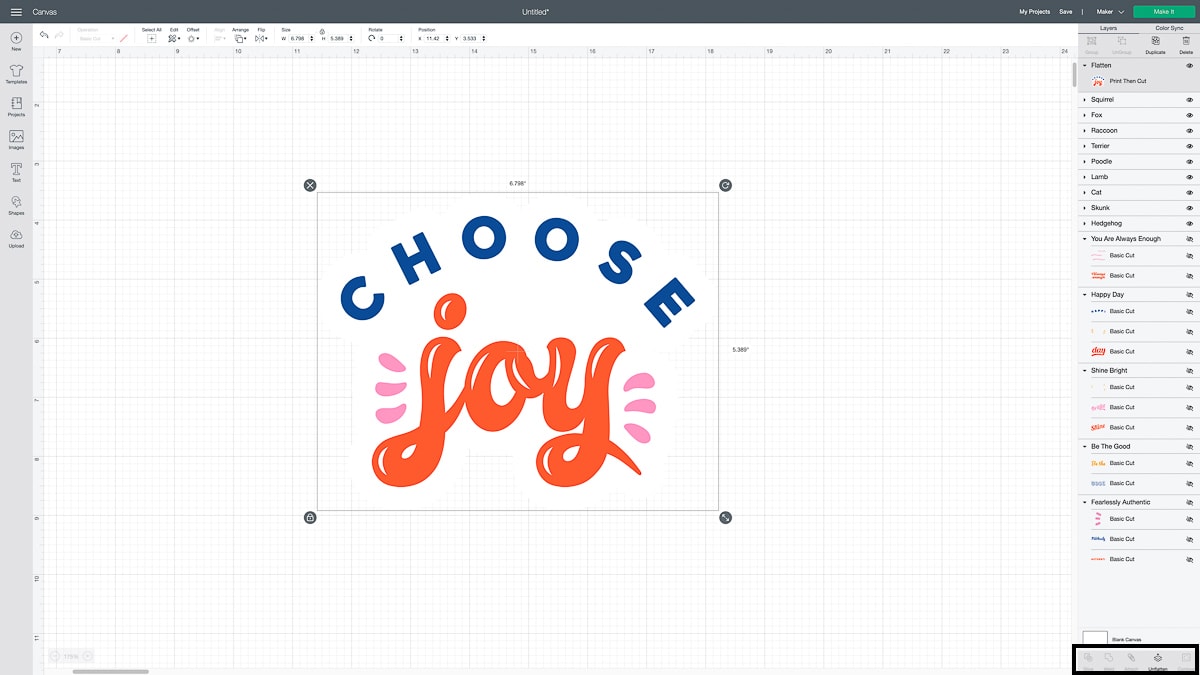Collapse the Shine Bright layer group
1200x675 pixels.
(1085, 371)
